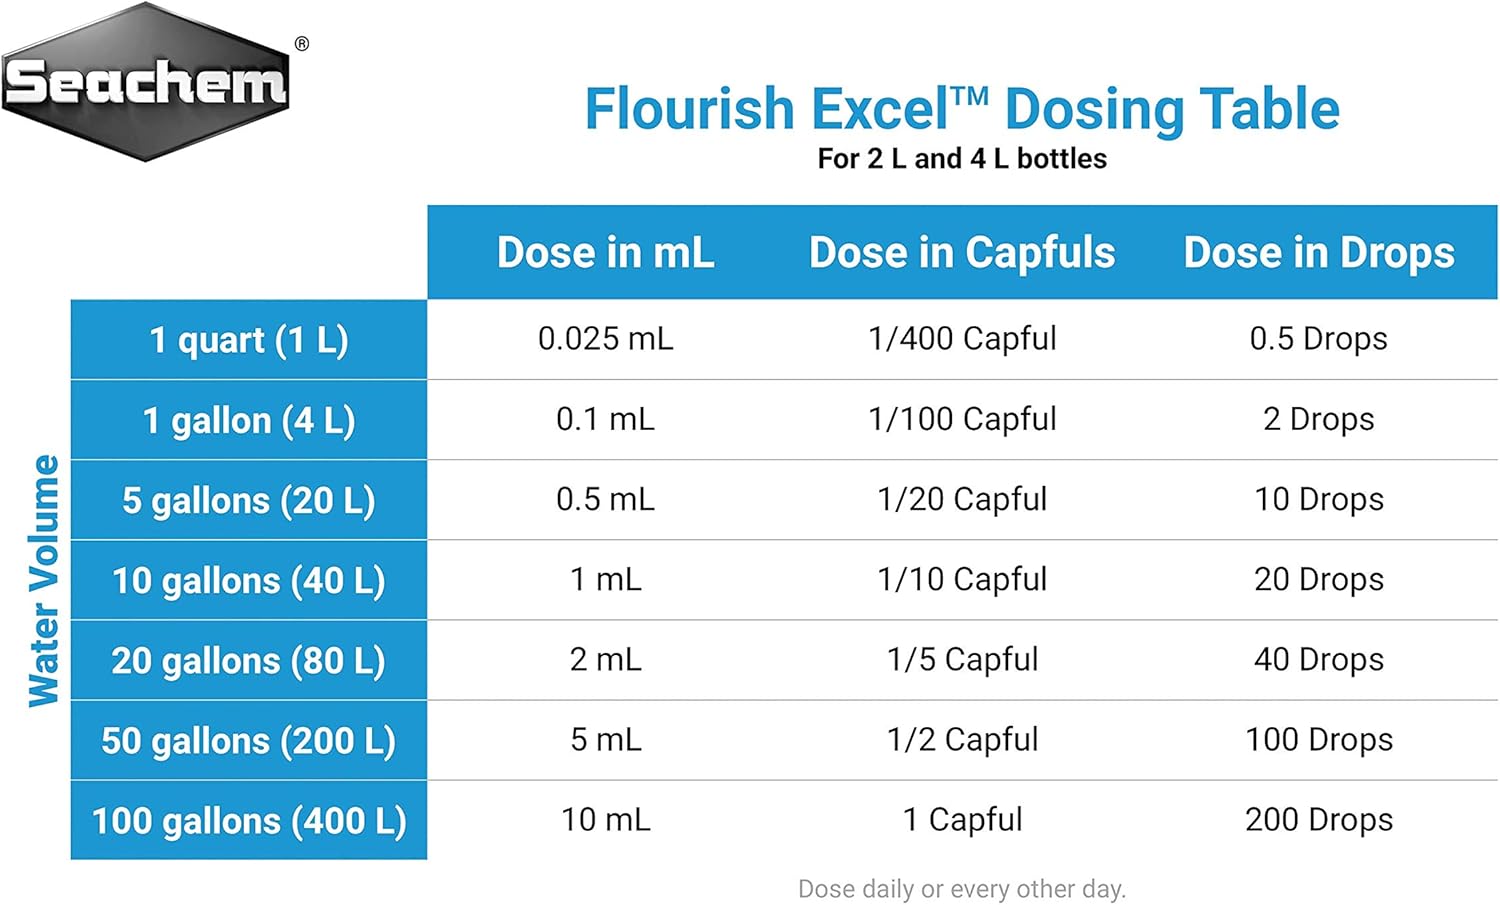Click the Dose in Drops column header
This screenshot has height=905, width=1500.
[1319, 253]
